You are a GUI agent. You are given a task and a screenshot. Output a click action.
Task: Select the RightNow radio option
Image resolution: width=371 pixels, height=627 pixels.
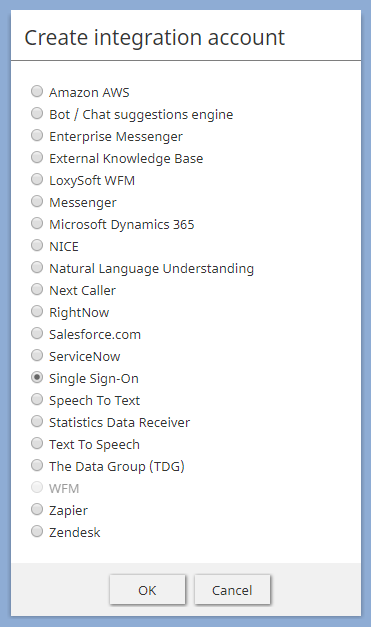pyautogui.click(x=37, y=312)
